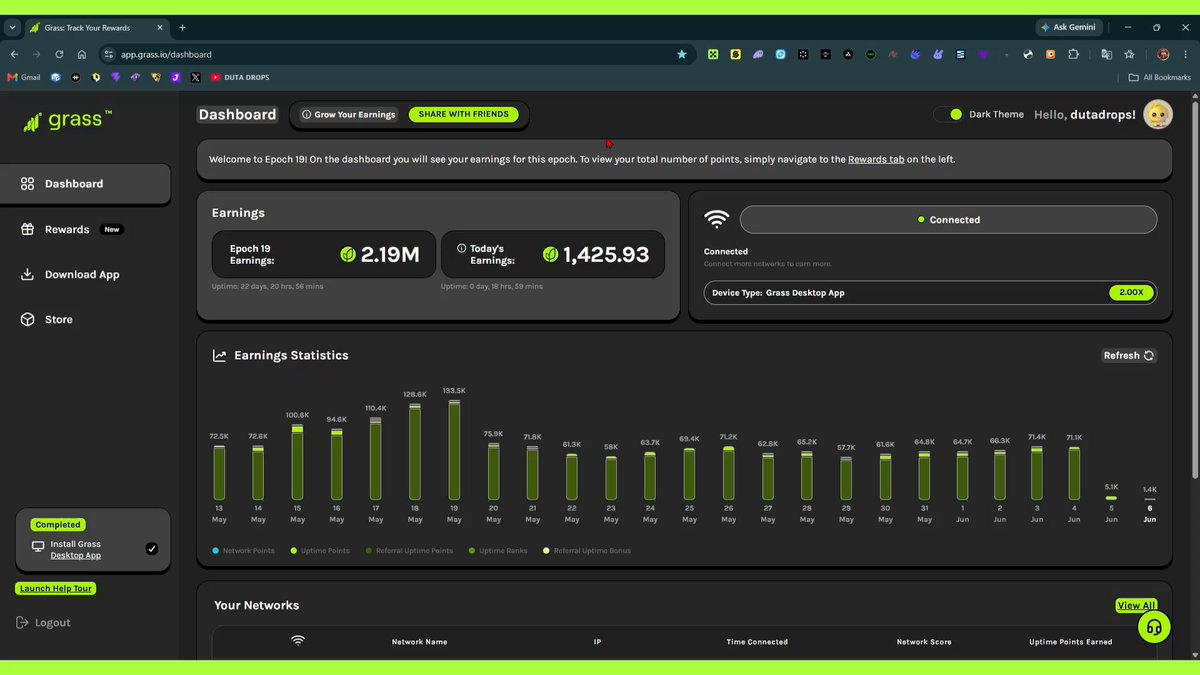The image size is (1200, 675).
Task: Open the DUTA DROPS YouTube bookmark
Action: coord(241,77)
